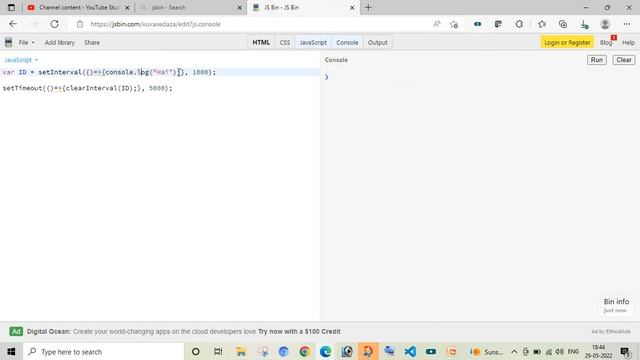Toggle the CSS panel
Image resolution: width=640 pixels, height=360 pixels.
coord(284,42)
